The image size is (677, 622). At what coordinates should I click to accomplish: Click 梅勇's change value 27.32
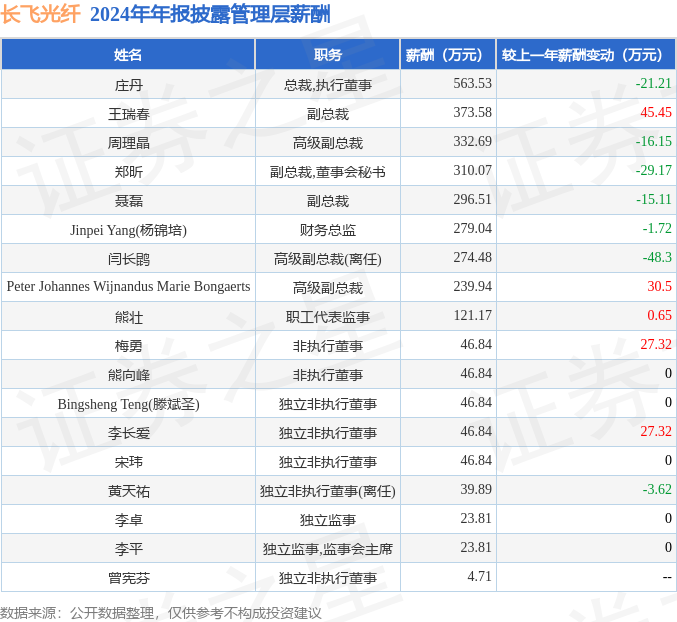(656, 344)
